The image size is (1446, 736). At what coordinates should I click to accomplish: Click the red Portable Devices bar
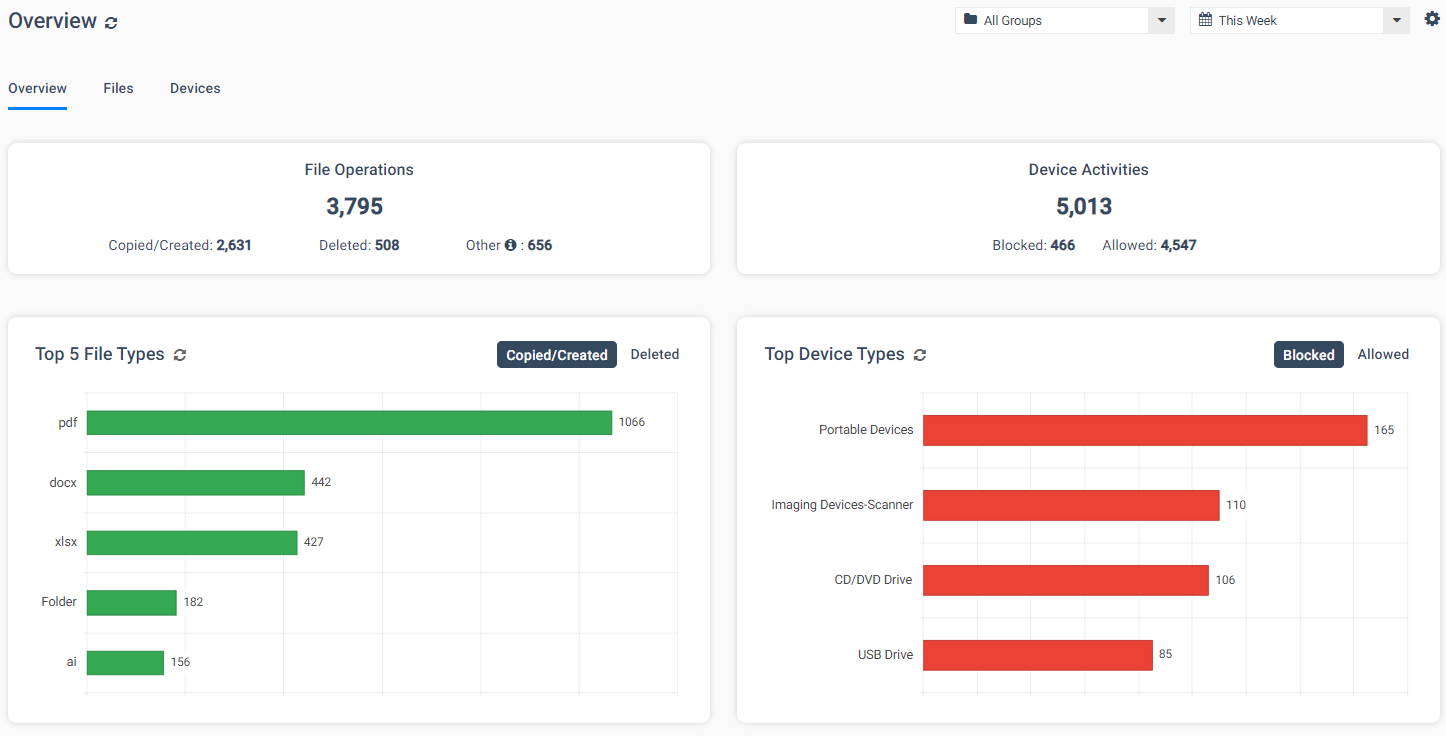[1145, 430]
